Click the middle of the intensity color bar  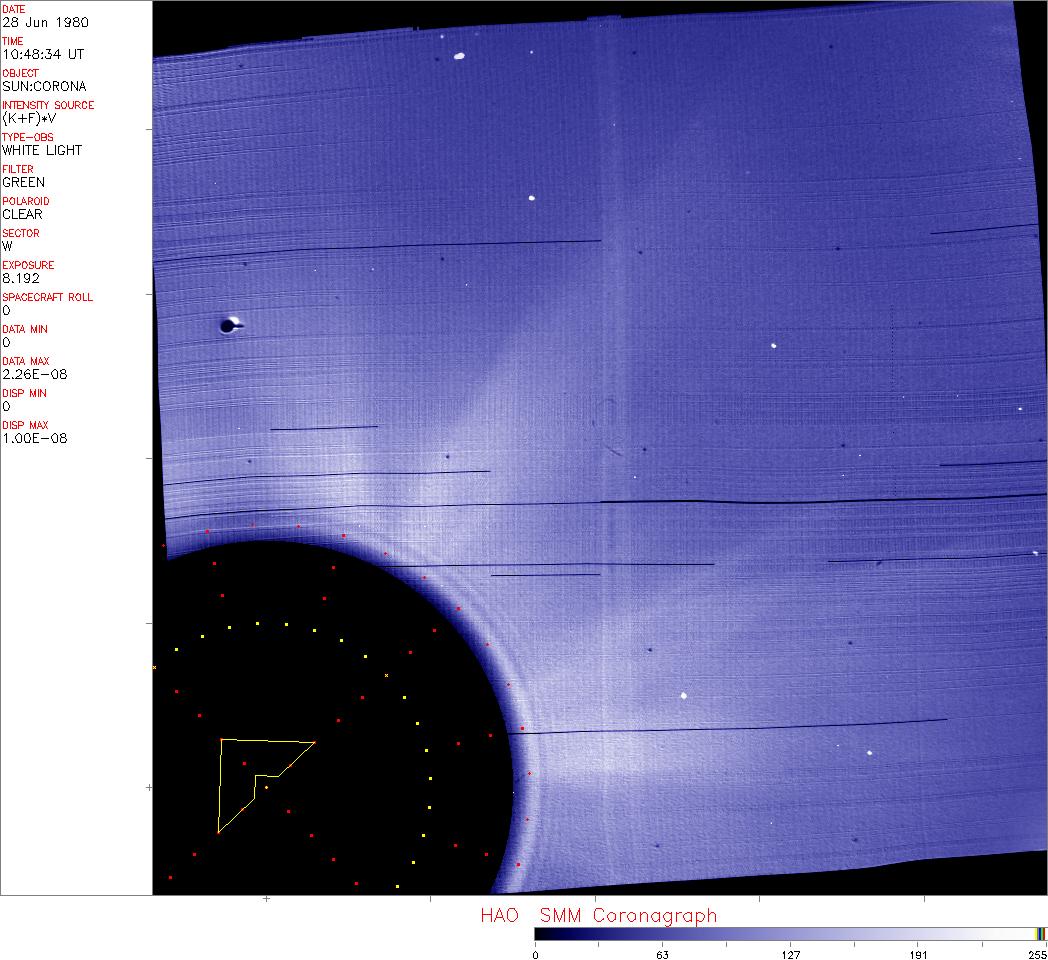[790, 933]
